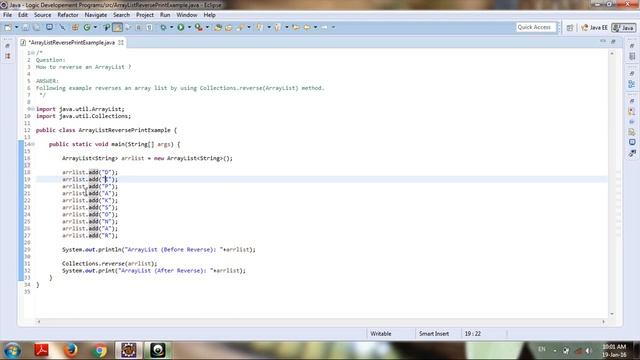Open Google Chrome from the taskbar

[100, 350]
